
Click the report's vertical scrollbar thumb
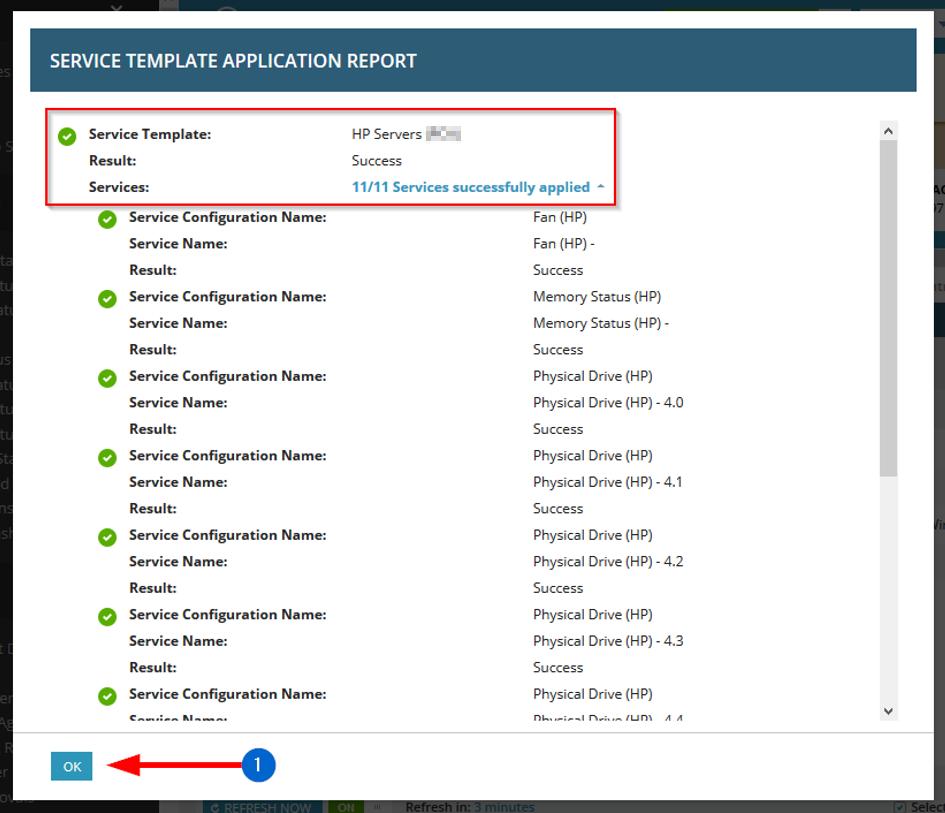[x=888, y=308]
